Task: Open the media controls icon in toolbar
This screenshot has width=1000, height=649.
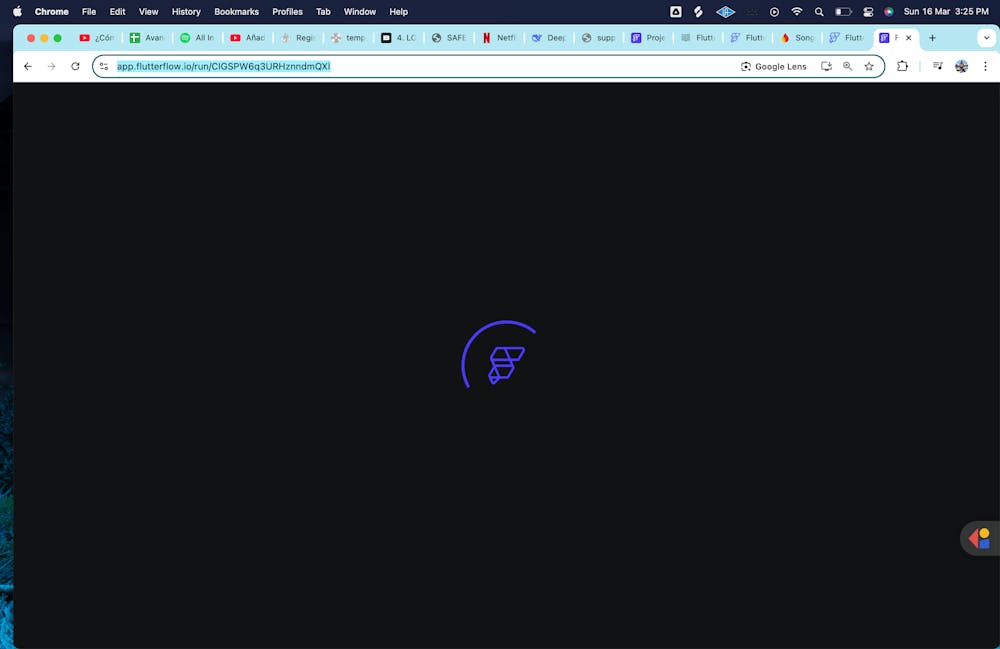Action: point(938,66)
